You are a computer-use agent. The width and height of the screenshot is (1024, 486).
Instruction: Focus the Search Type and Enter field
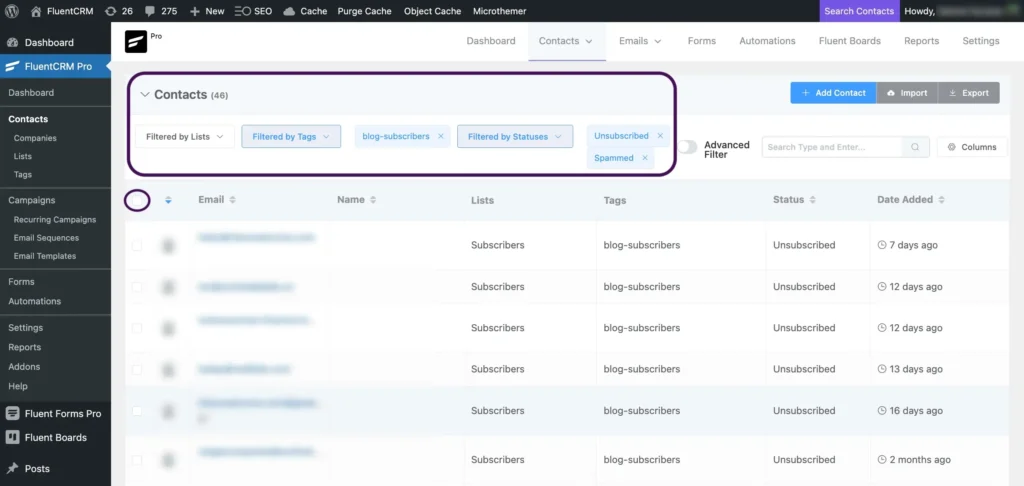(x=832, y=147)
